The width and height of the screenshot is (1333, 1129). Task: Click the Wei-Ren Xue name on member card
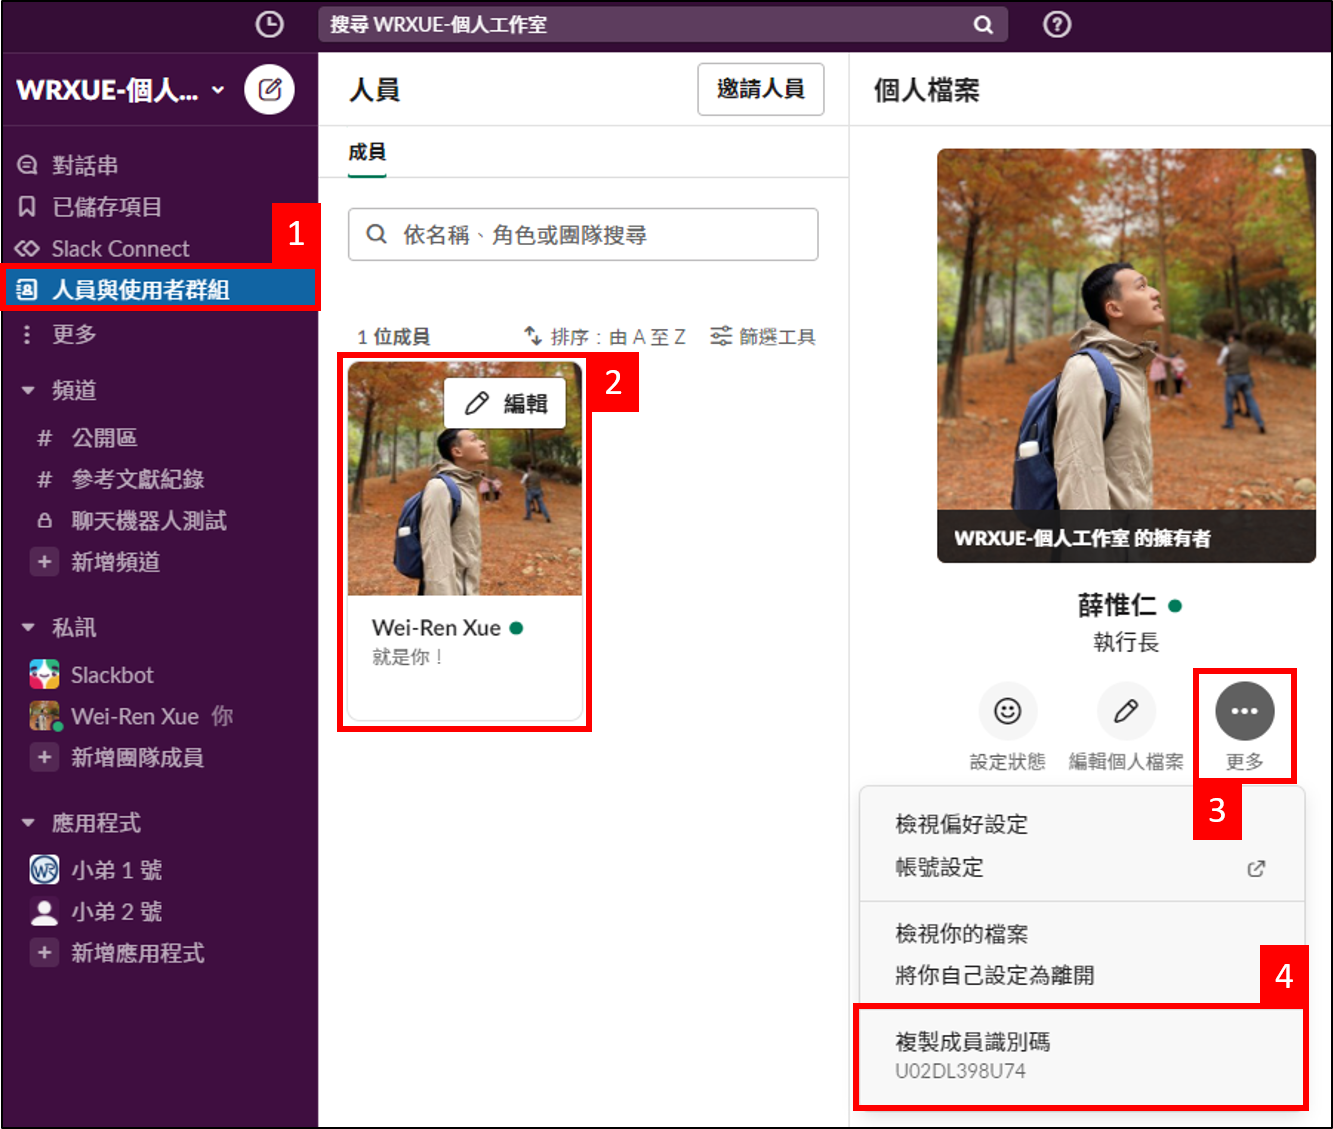click(436, 628)
